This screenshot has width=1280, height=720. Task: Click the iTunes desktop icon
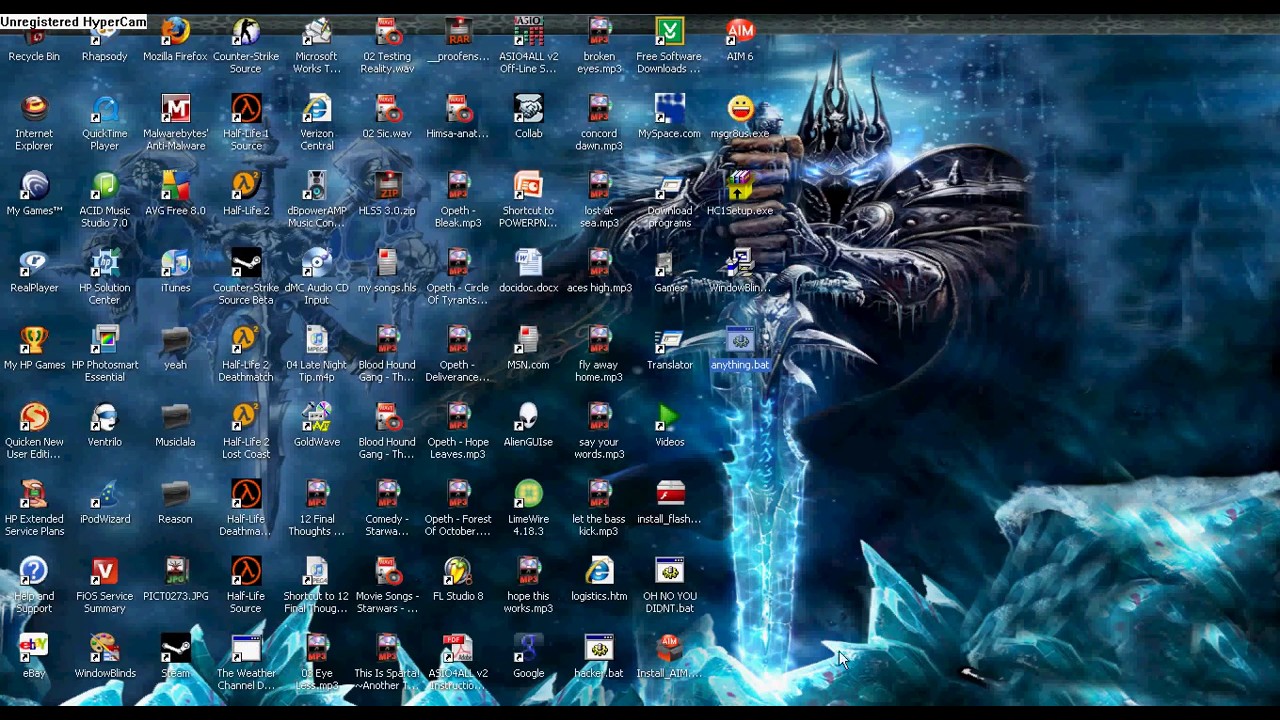[175, 270]
